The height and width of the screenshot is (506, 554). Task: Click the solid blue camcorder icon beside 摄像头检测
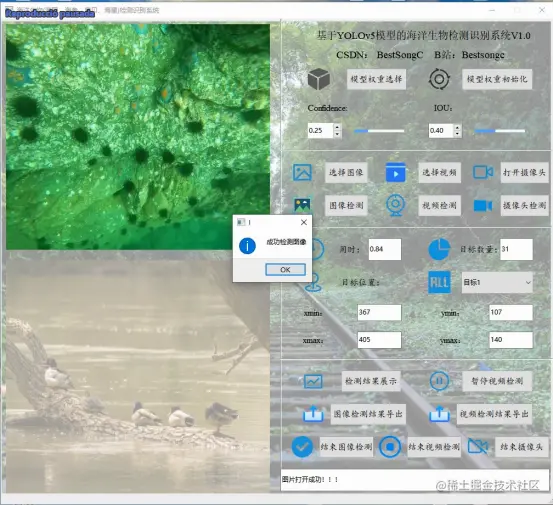point(483,205)
